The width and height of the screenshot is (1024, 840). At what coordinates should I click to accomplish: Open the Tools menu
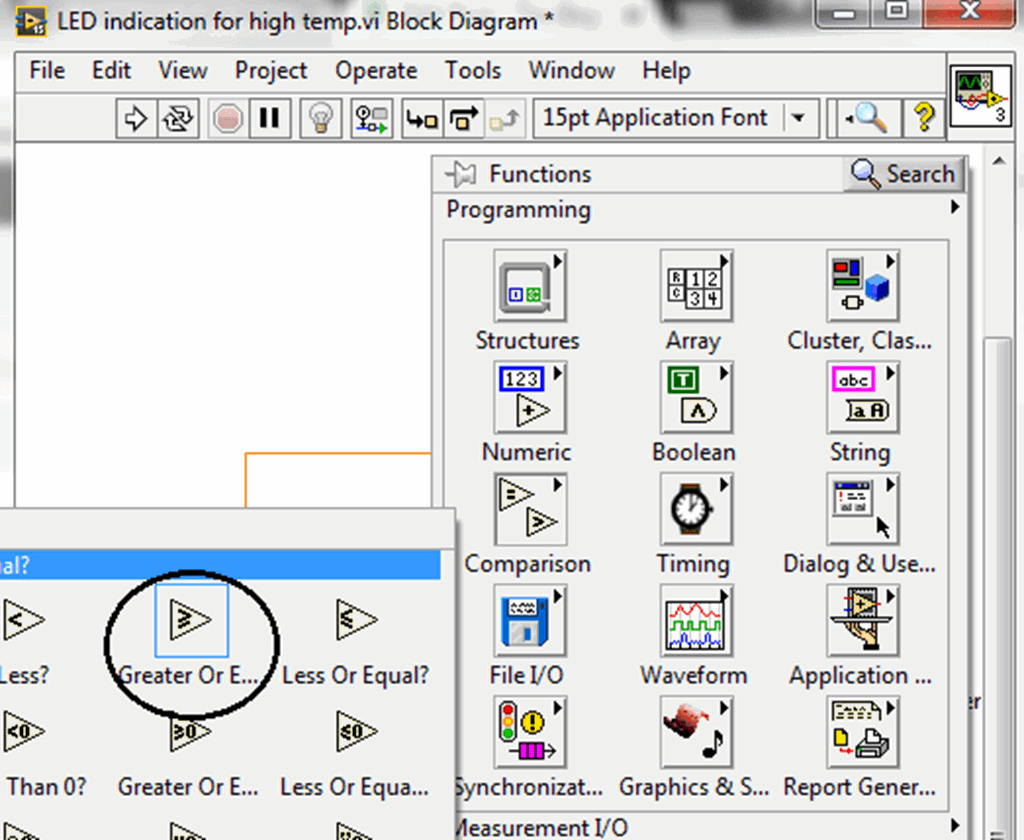click(x=472, y=70)
